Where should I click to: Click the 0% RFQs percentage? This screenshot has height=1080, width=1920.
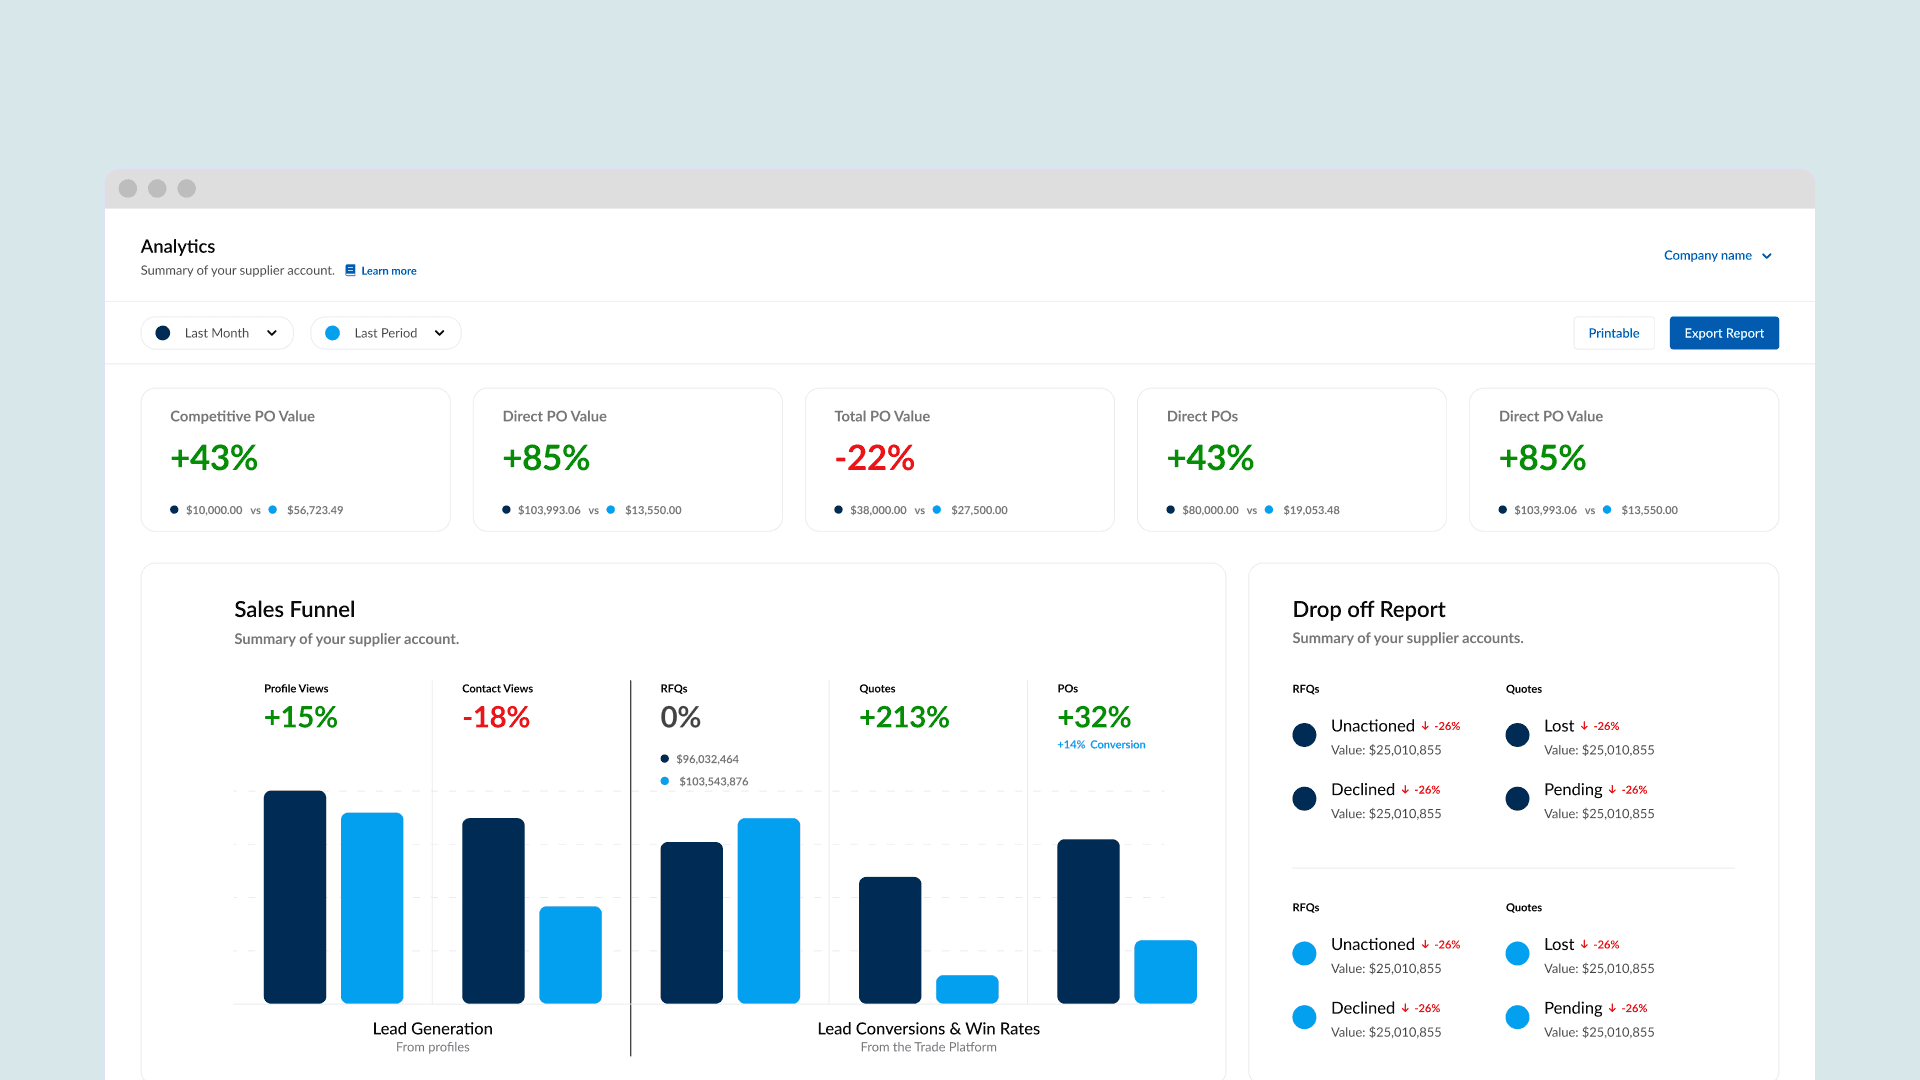point(680,717)
